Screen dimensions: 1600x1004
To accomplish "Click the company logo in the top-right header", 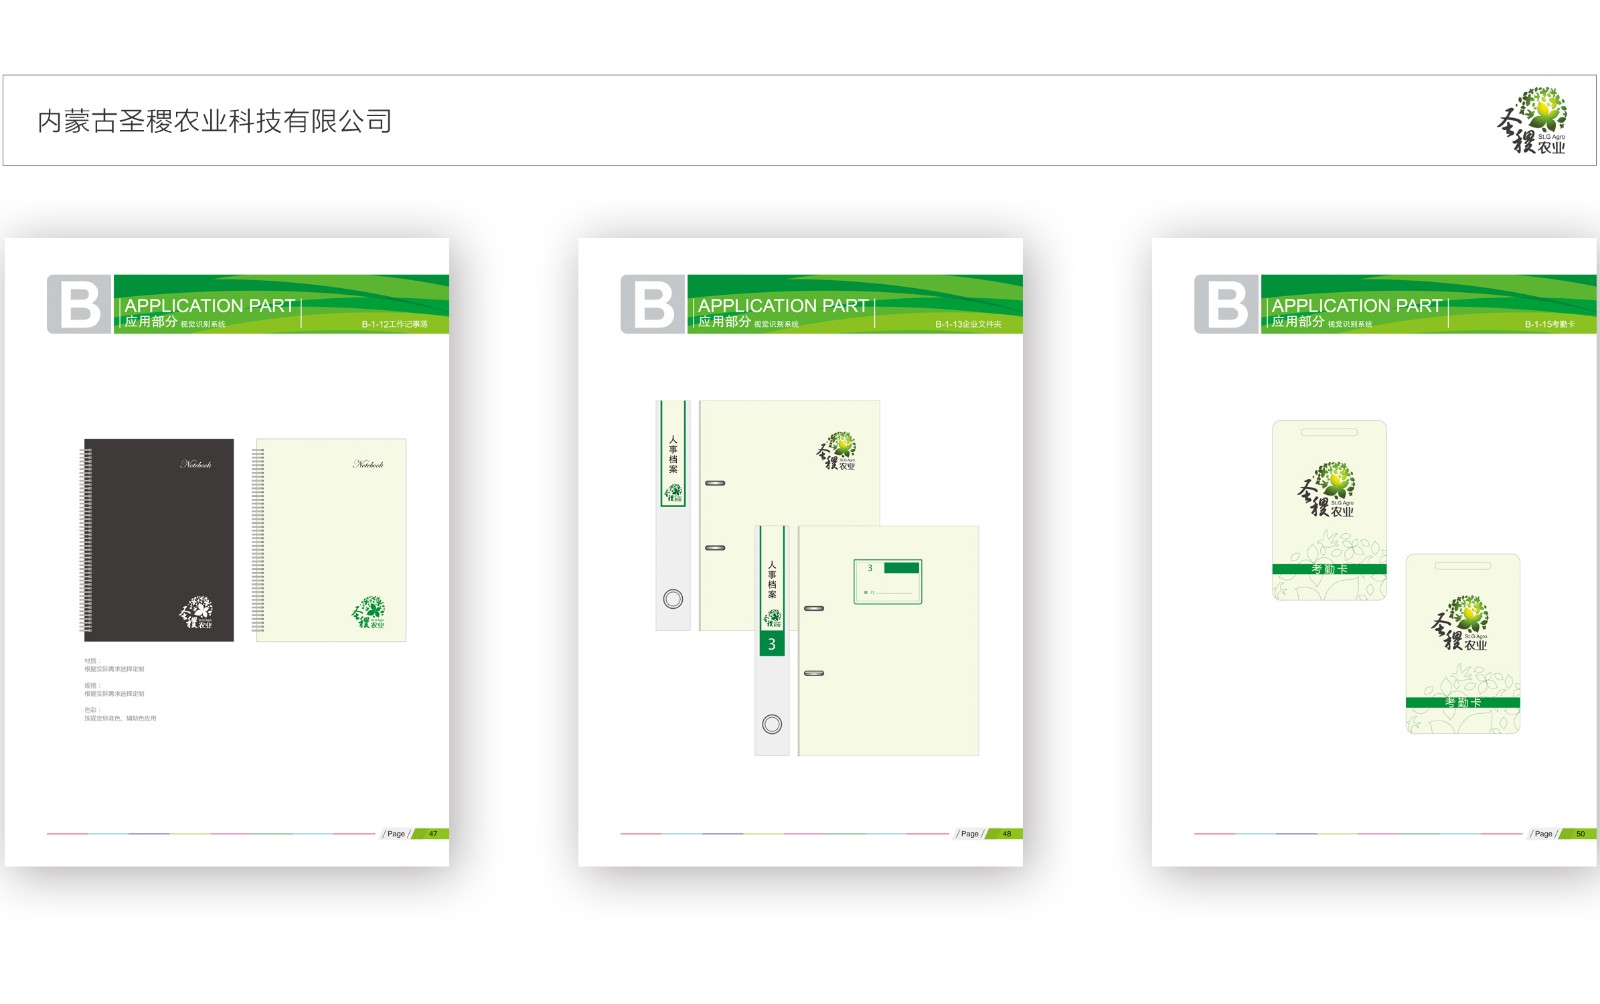I will [x=1533, y=121].
